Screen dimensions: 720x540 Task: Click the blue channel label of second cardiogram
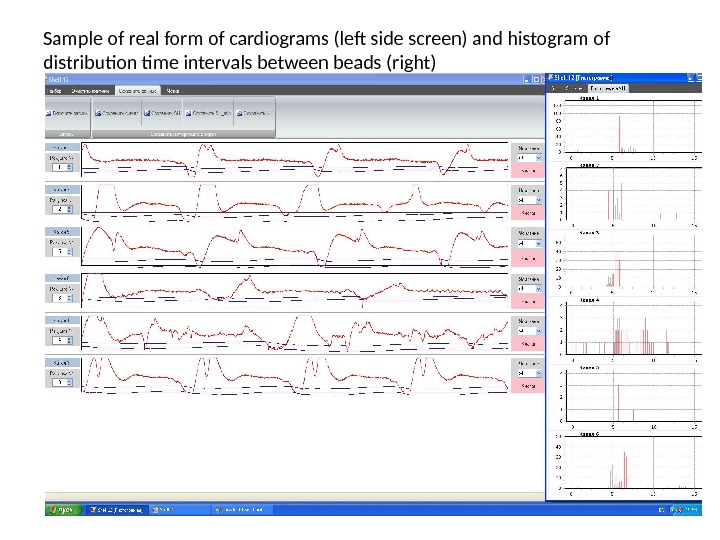[62, 190]
